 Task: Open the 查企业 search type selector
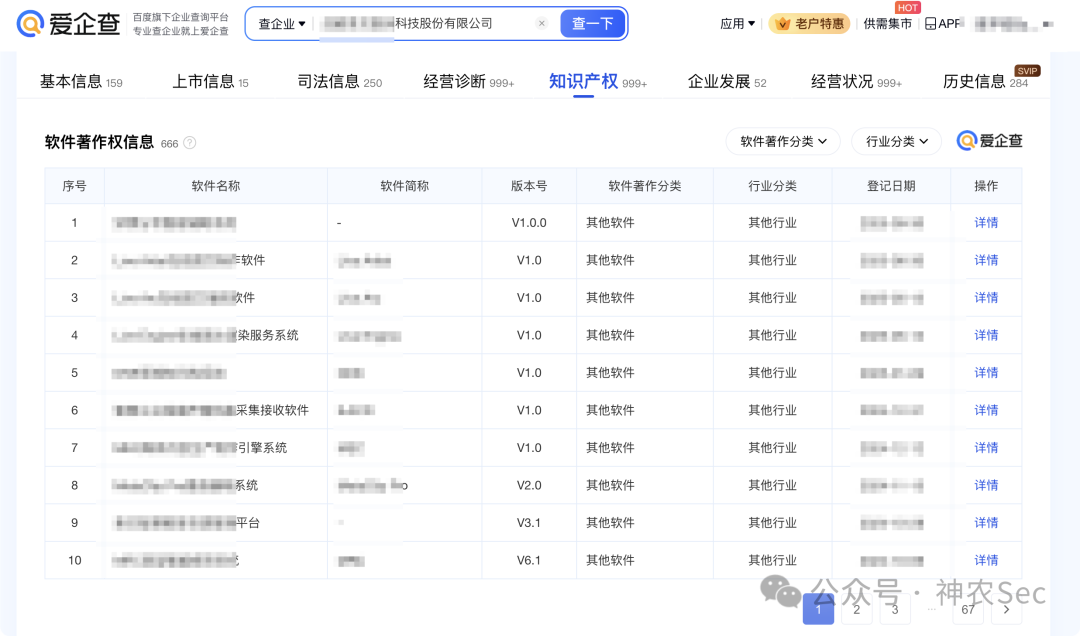tap(281, 23)
